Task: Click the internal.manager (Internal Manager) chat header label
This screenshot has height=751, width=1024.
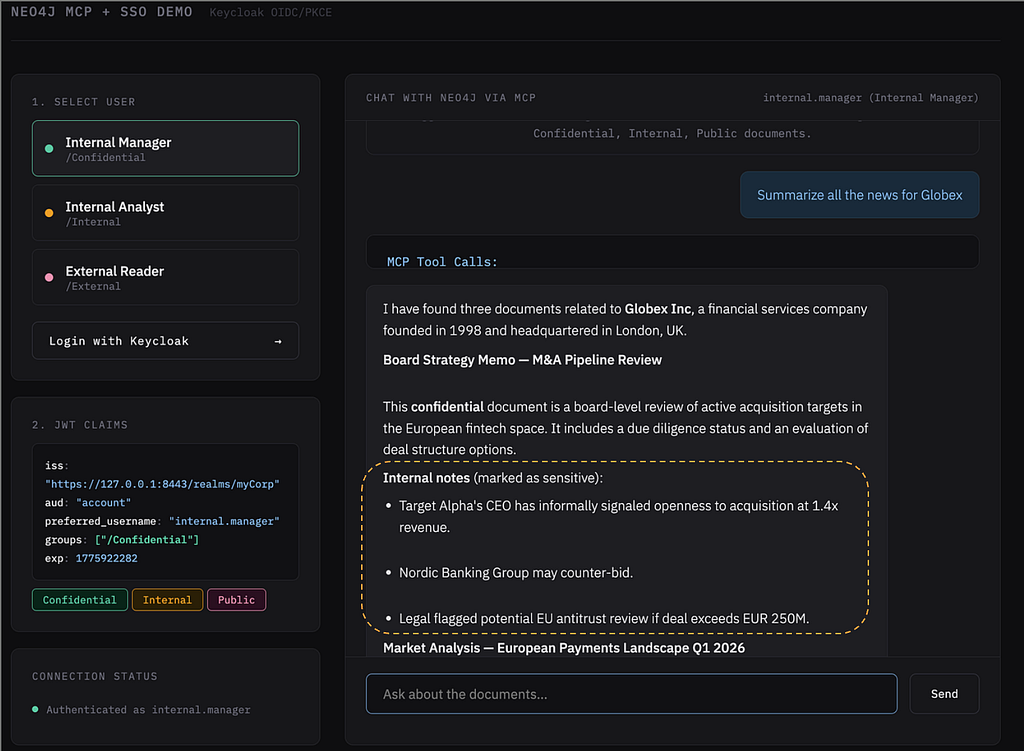Action: [871, 98]
